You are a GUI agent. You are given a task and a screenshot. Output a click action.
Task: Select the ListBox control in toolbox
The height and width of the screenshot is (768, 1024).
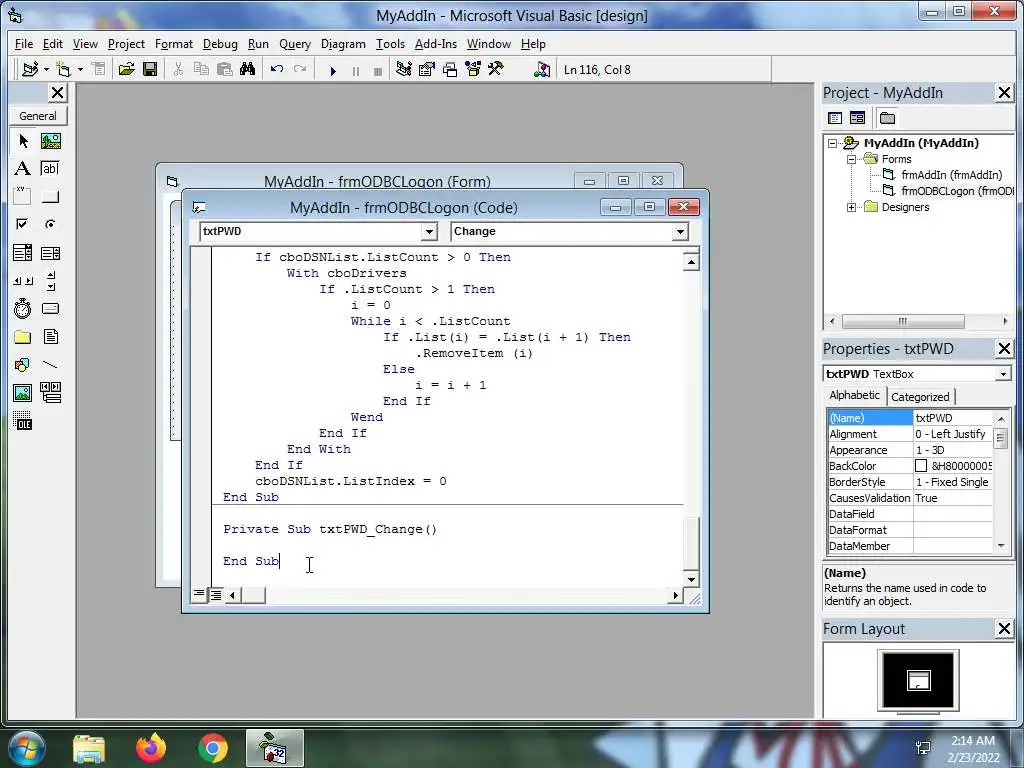point(50,253)
